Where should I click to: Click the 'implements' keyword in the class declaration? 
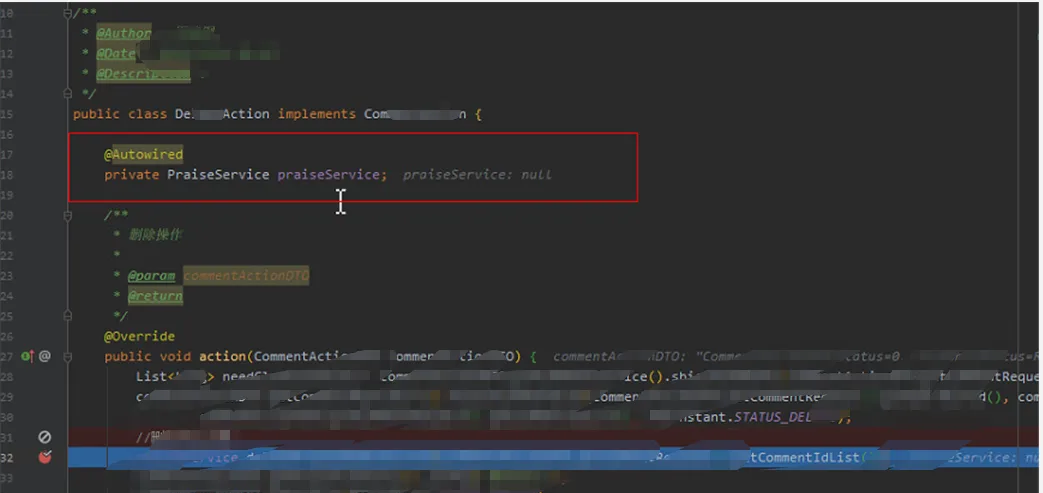(x=317, y=114)
